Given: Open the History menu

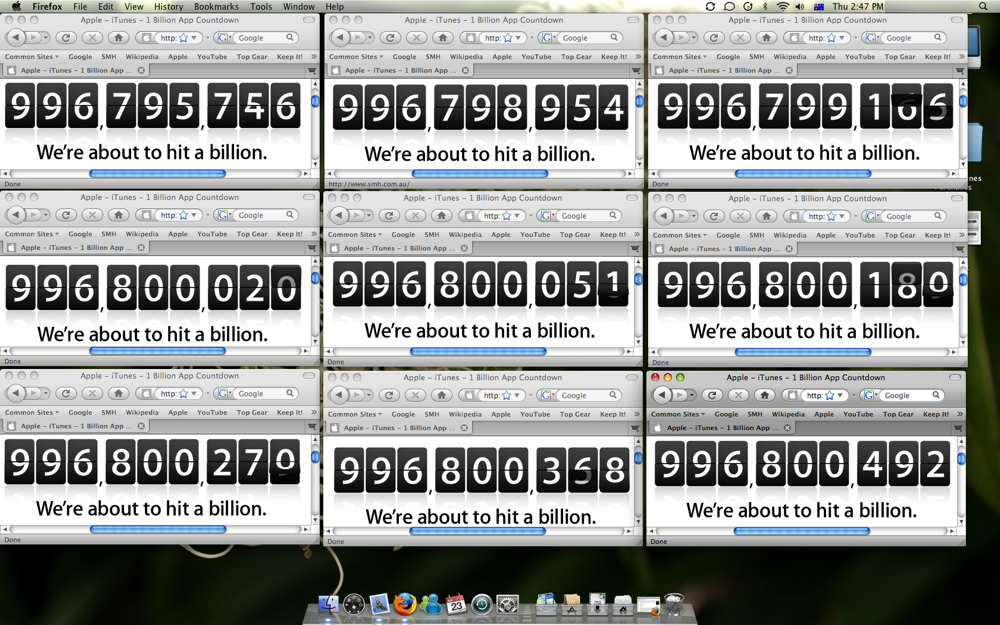Looking at the screenshot, I should (168, 6).
